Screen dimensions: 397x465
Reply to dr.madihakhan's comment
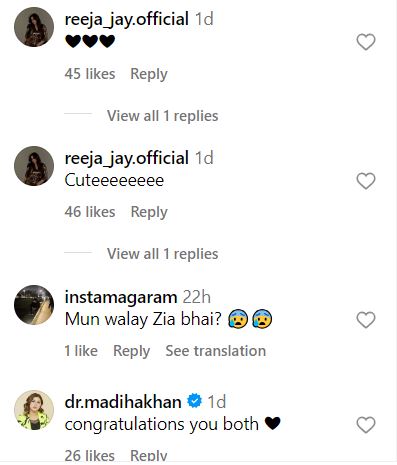[x=149, y=456]
